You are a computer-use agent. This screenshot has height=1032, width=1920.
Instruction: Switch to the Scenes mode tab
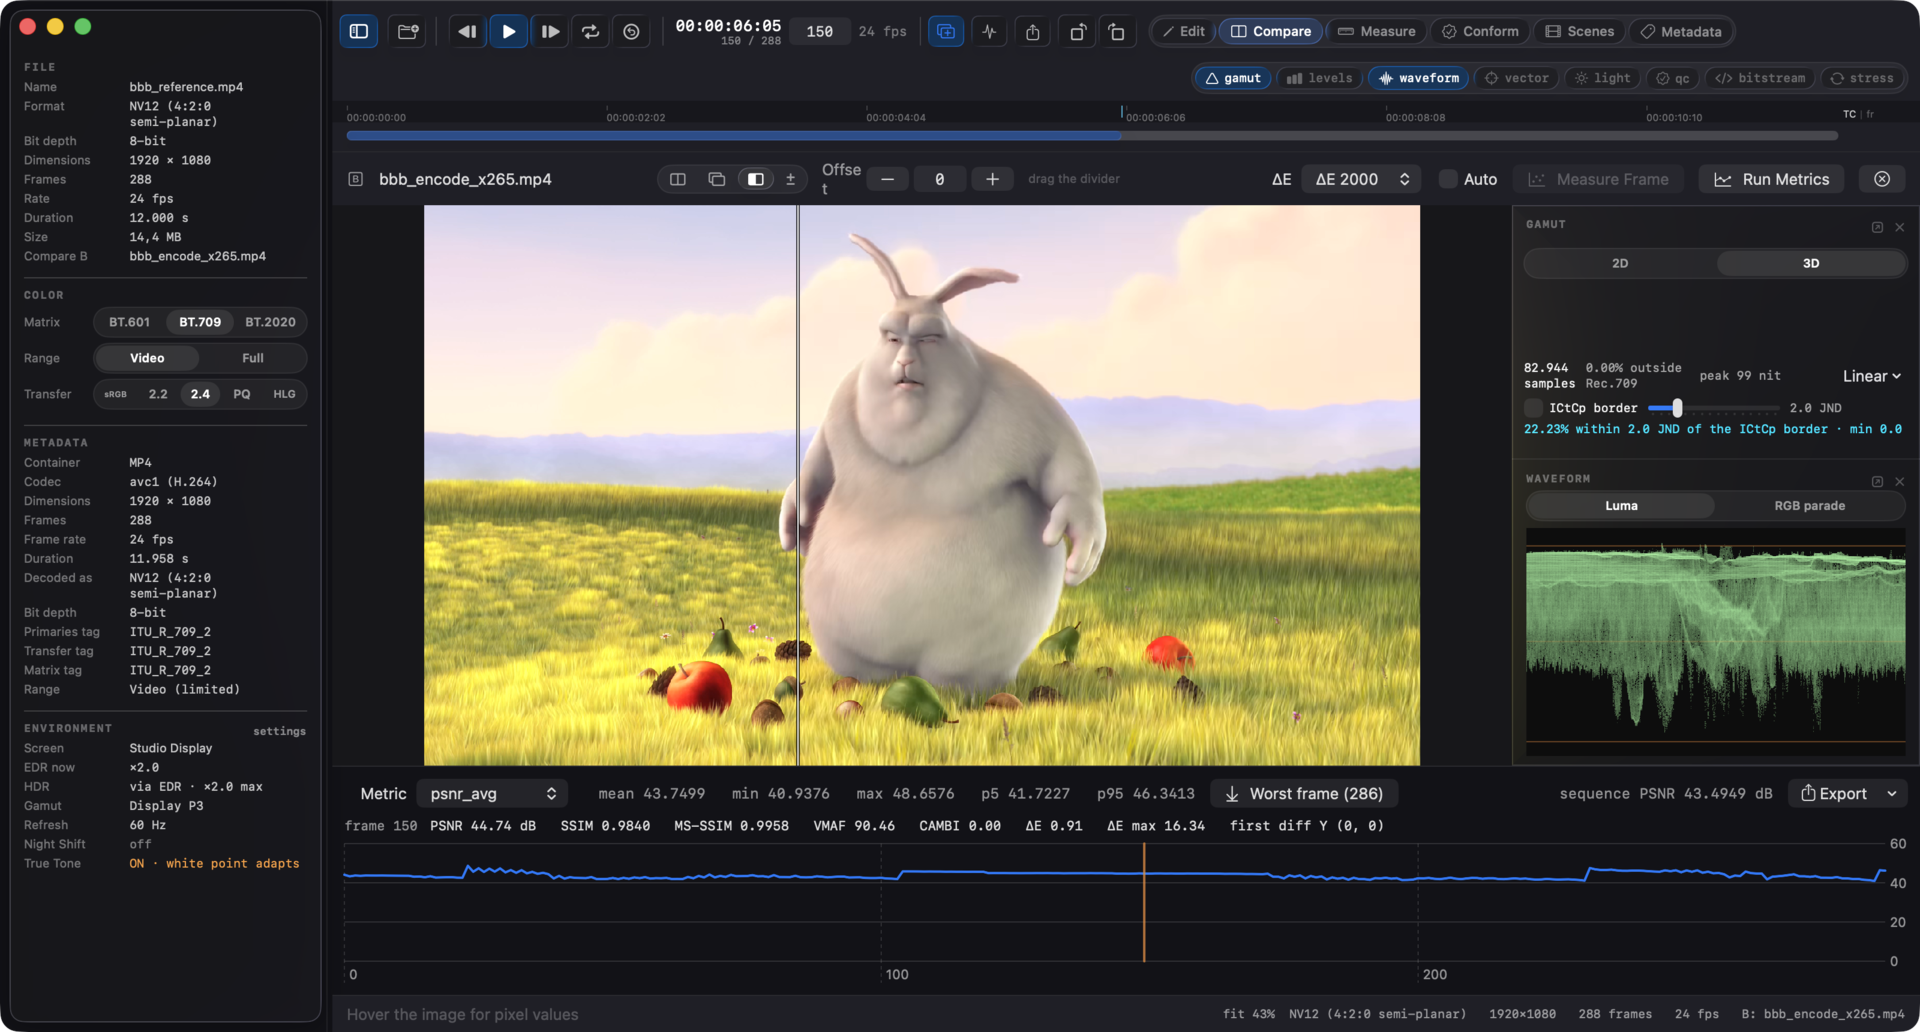pyautogui.click(x=1580, y=31)
